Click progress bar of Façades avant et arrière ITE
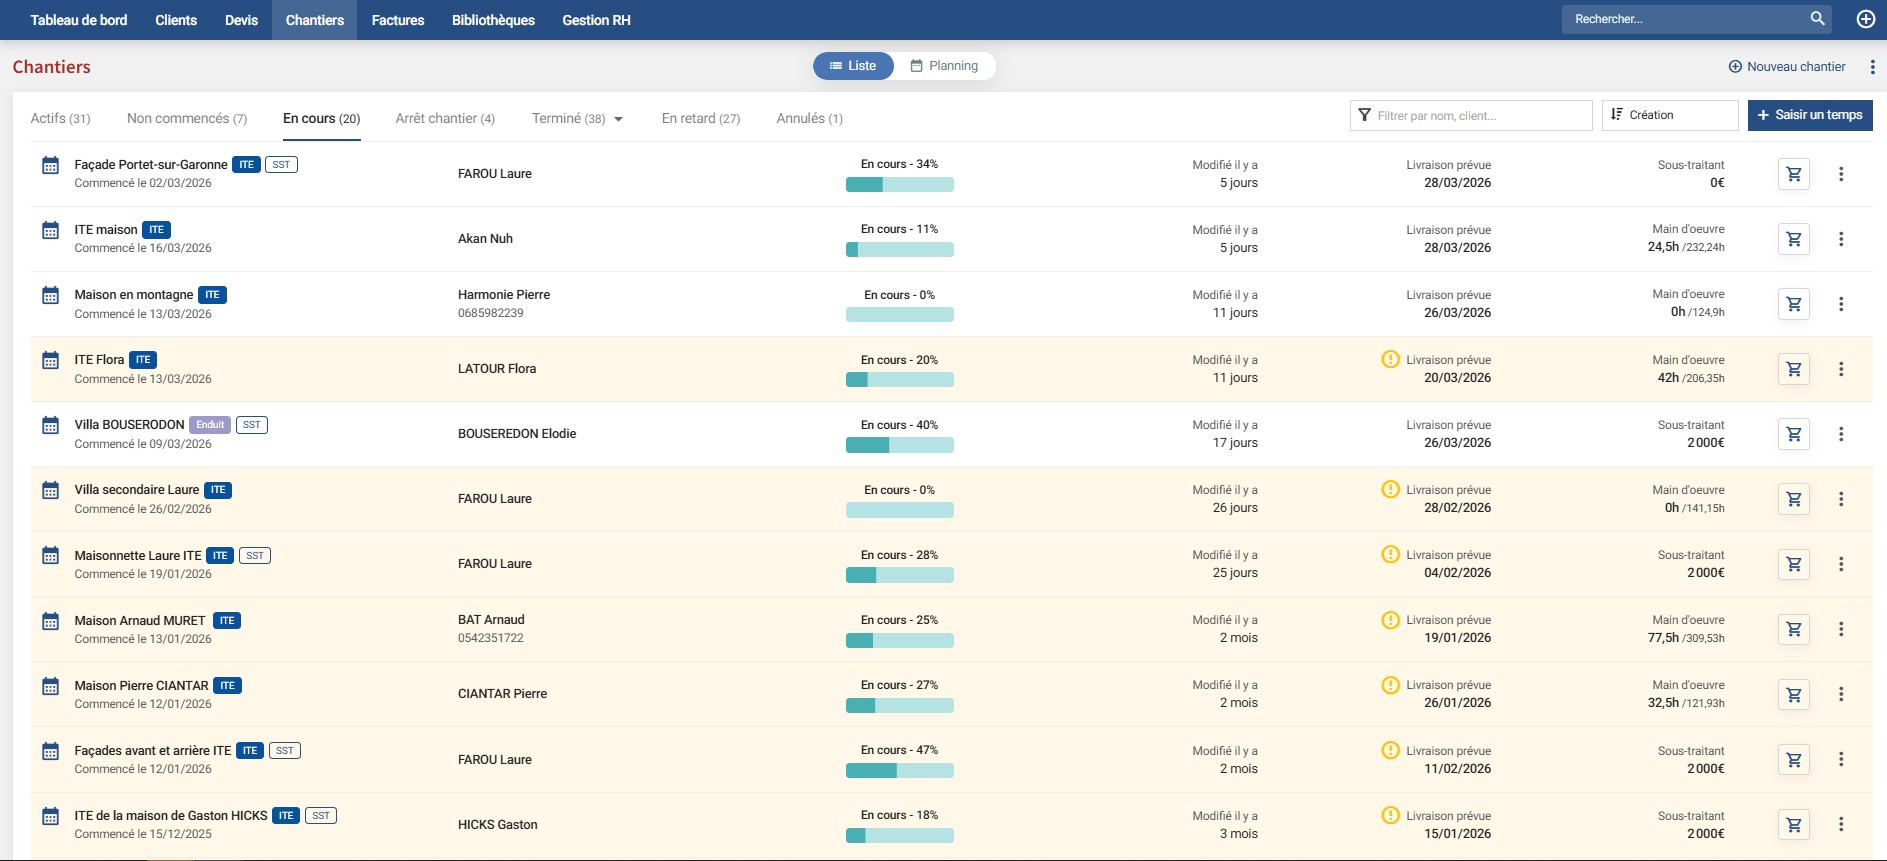 (899, 771)
